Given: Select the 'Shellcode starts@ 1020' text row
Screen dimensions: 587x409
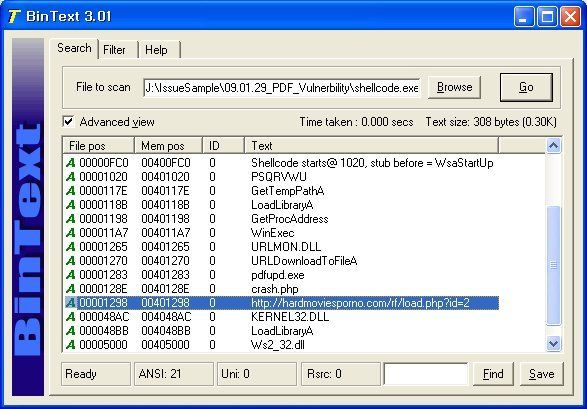Looking at the screenshot, I should (372, 163).
